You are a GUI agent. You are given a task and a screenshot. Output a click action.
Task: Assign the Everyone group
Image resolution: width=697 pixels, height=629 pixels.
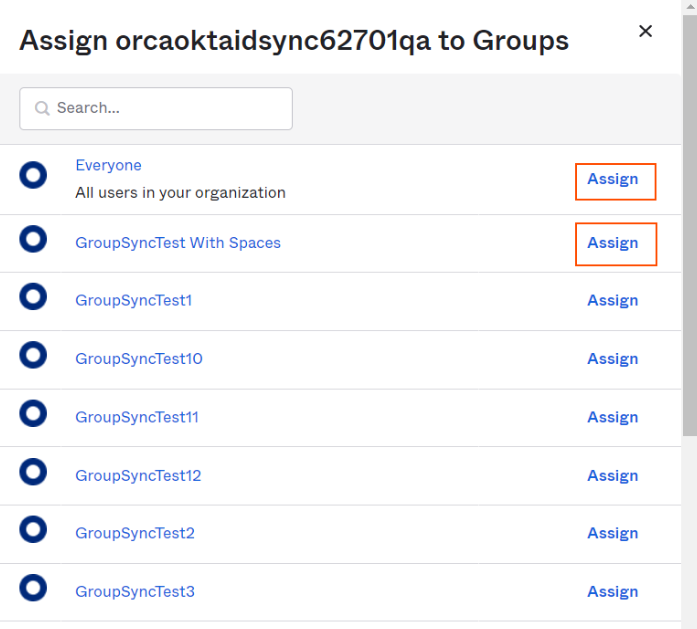click(x=616, y=181)
